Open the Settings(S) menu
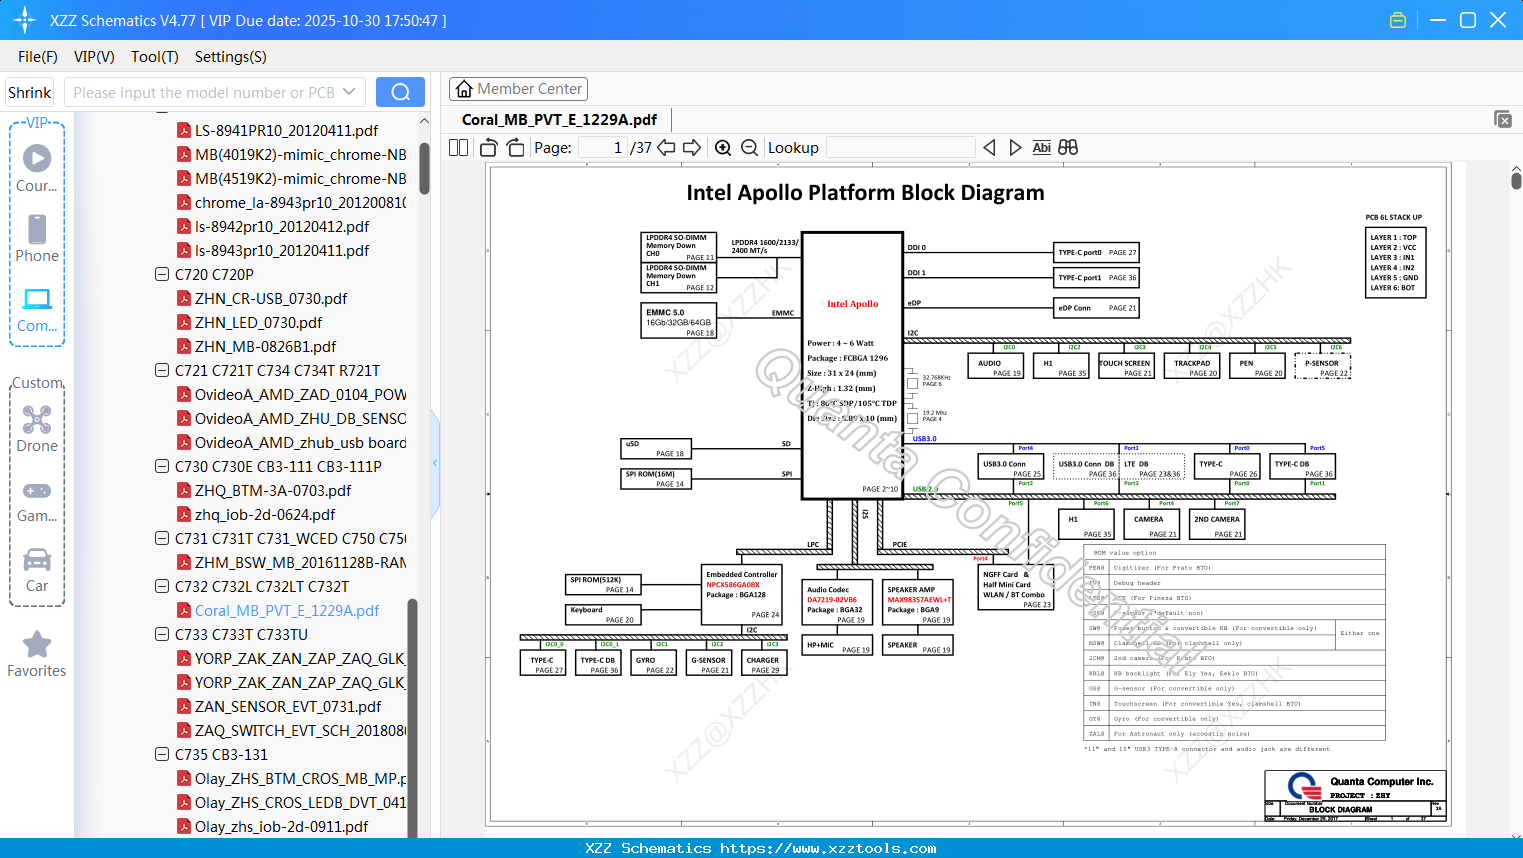This screenshot has height=858, width=1523. click(230, 57)
